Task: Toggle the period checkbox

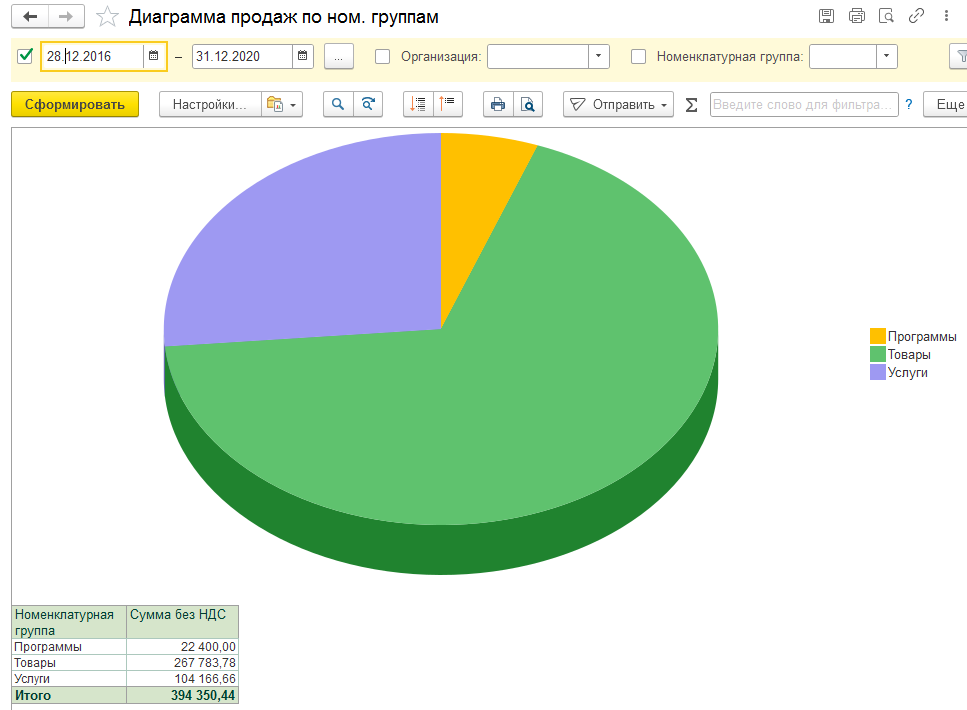Action: pyautogui.click(x=25, y=56)
